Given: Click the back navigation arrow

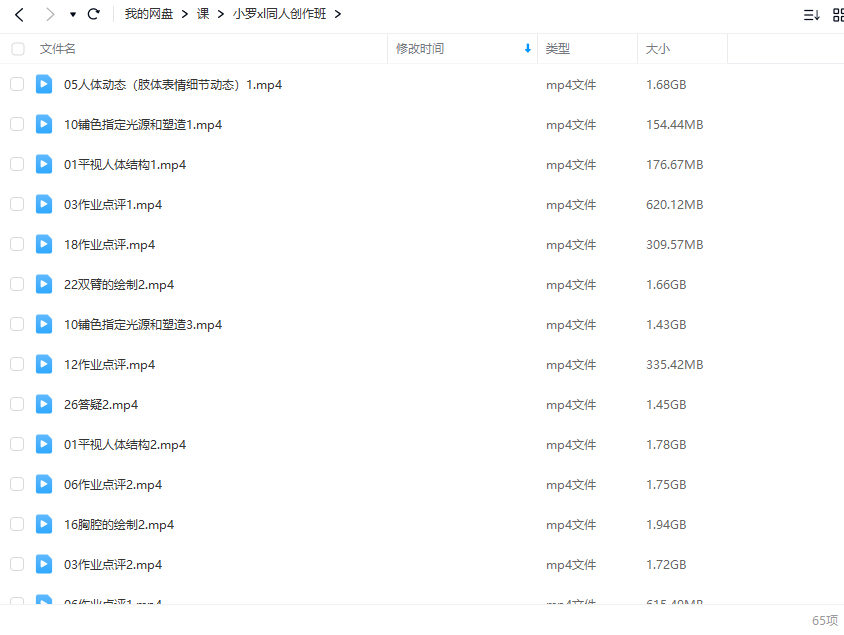Looking at the screenshot, I should [19, 15].
